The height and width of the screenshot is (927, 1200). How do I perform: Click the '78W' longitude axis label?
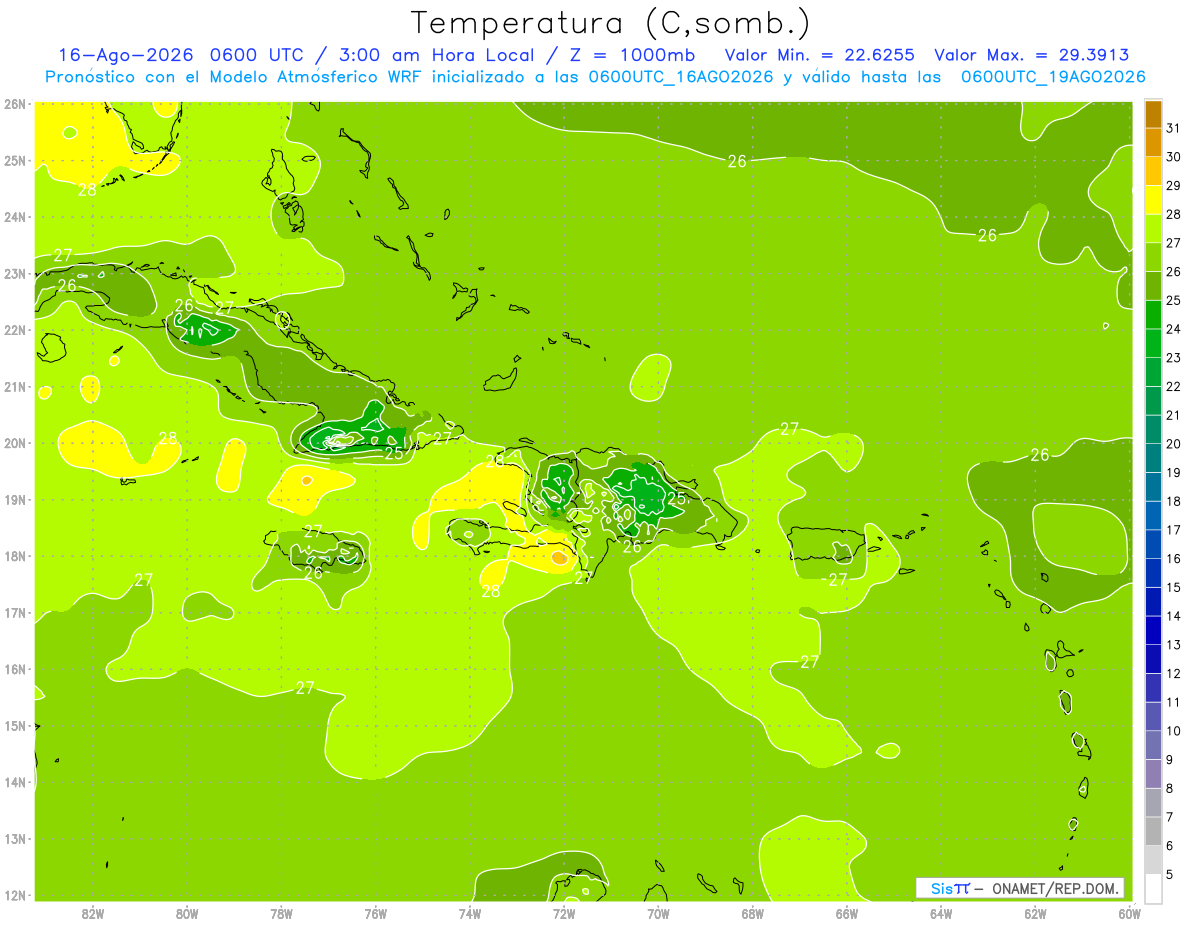pyautogui.click(x=281, y=913)
